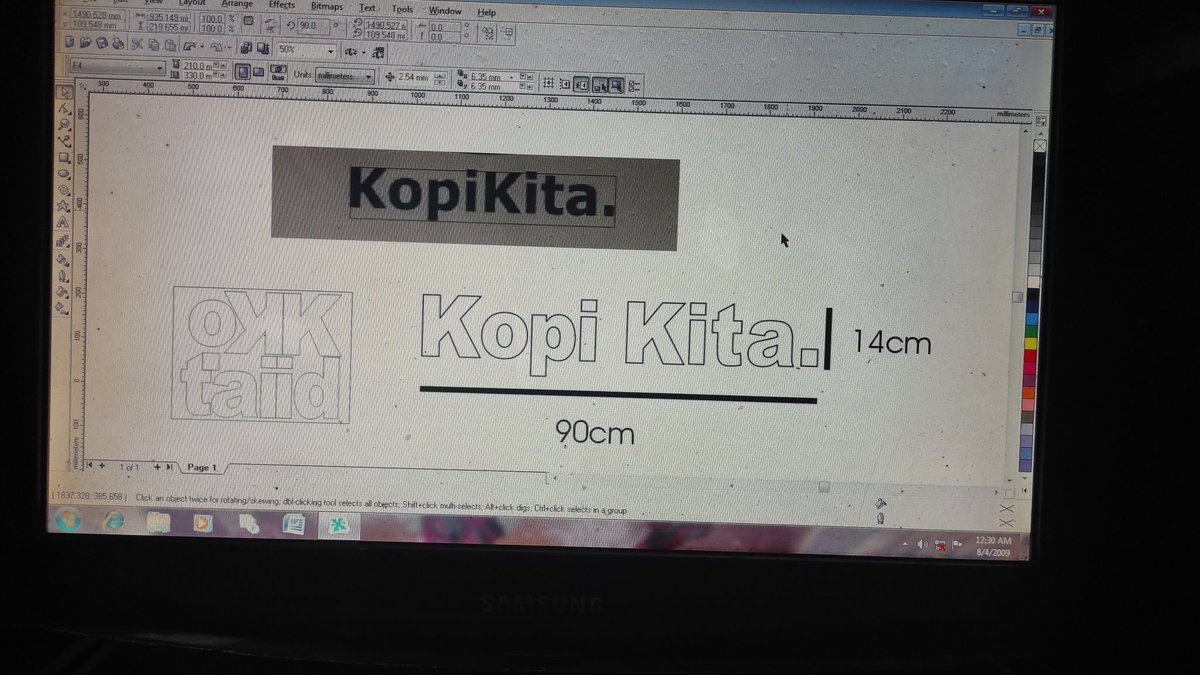The height and width of the screenshot is (675, 1200).
Task: Set page to landscape orientation
Action: pos(258,73)
